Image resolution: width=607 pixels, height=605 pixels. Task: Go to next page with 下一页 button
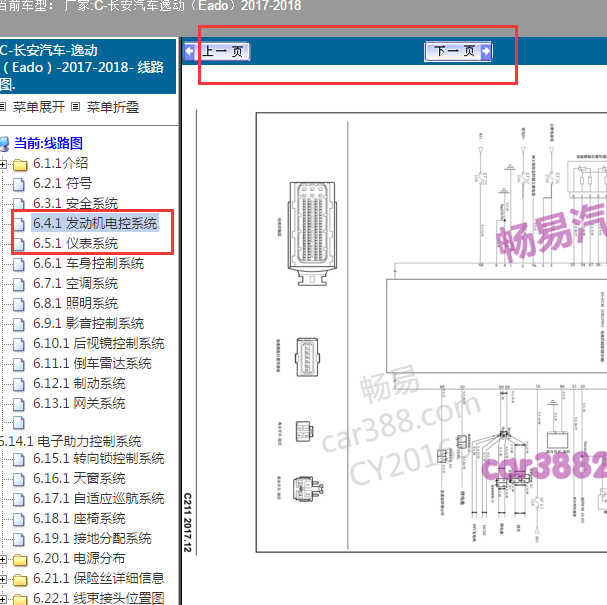pos(458,51)
